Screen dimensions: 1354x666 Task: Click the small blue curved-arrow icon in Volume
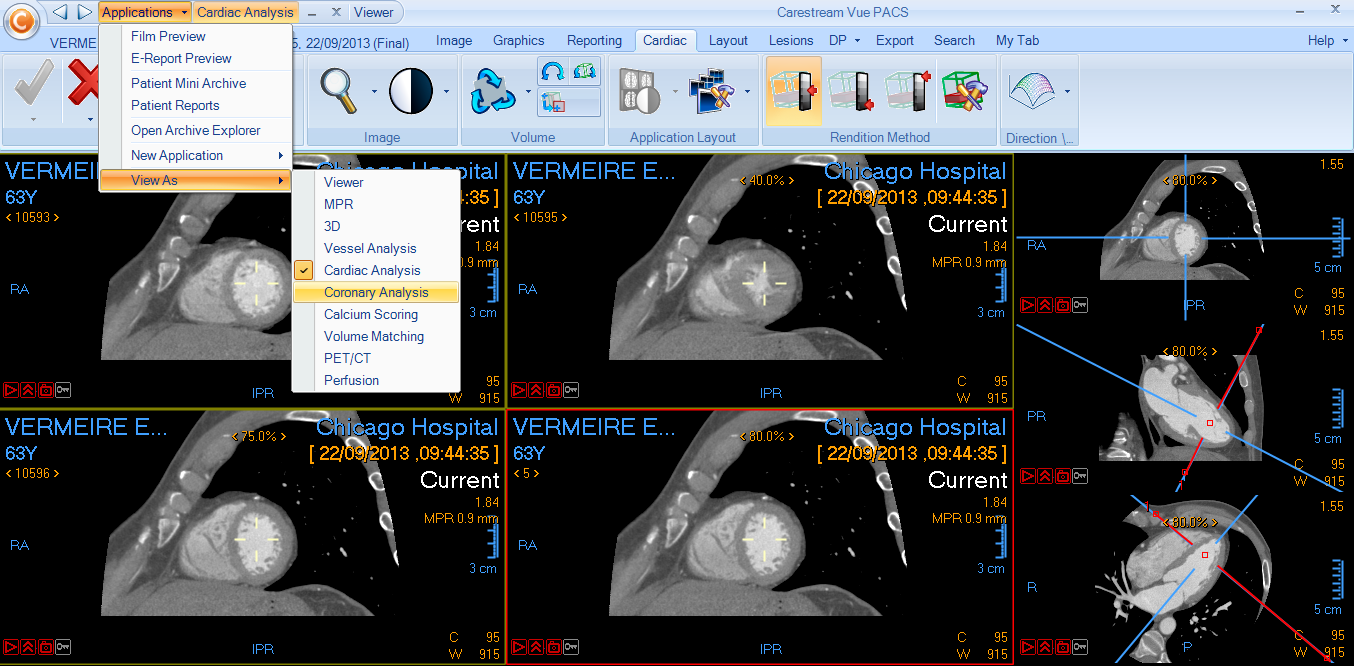(x=553, y=71)
